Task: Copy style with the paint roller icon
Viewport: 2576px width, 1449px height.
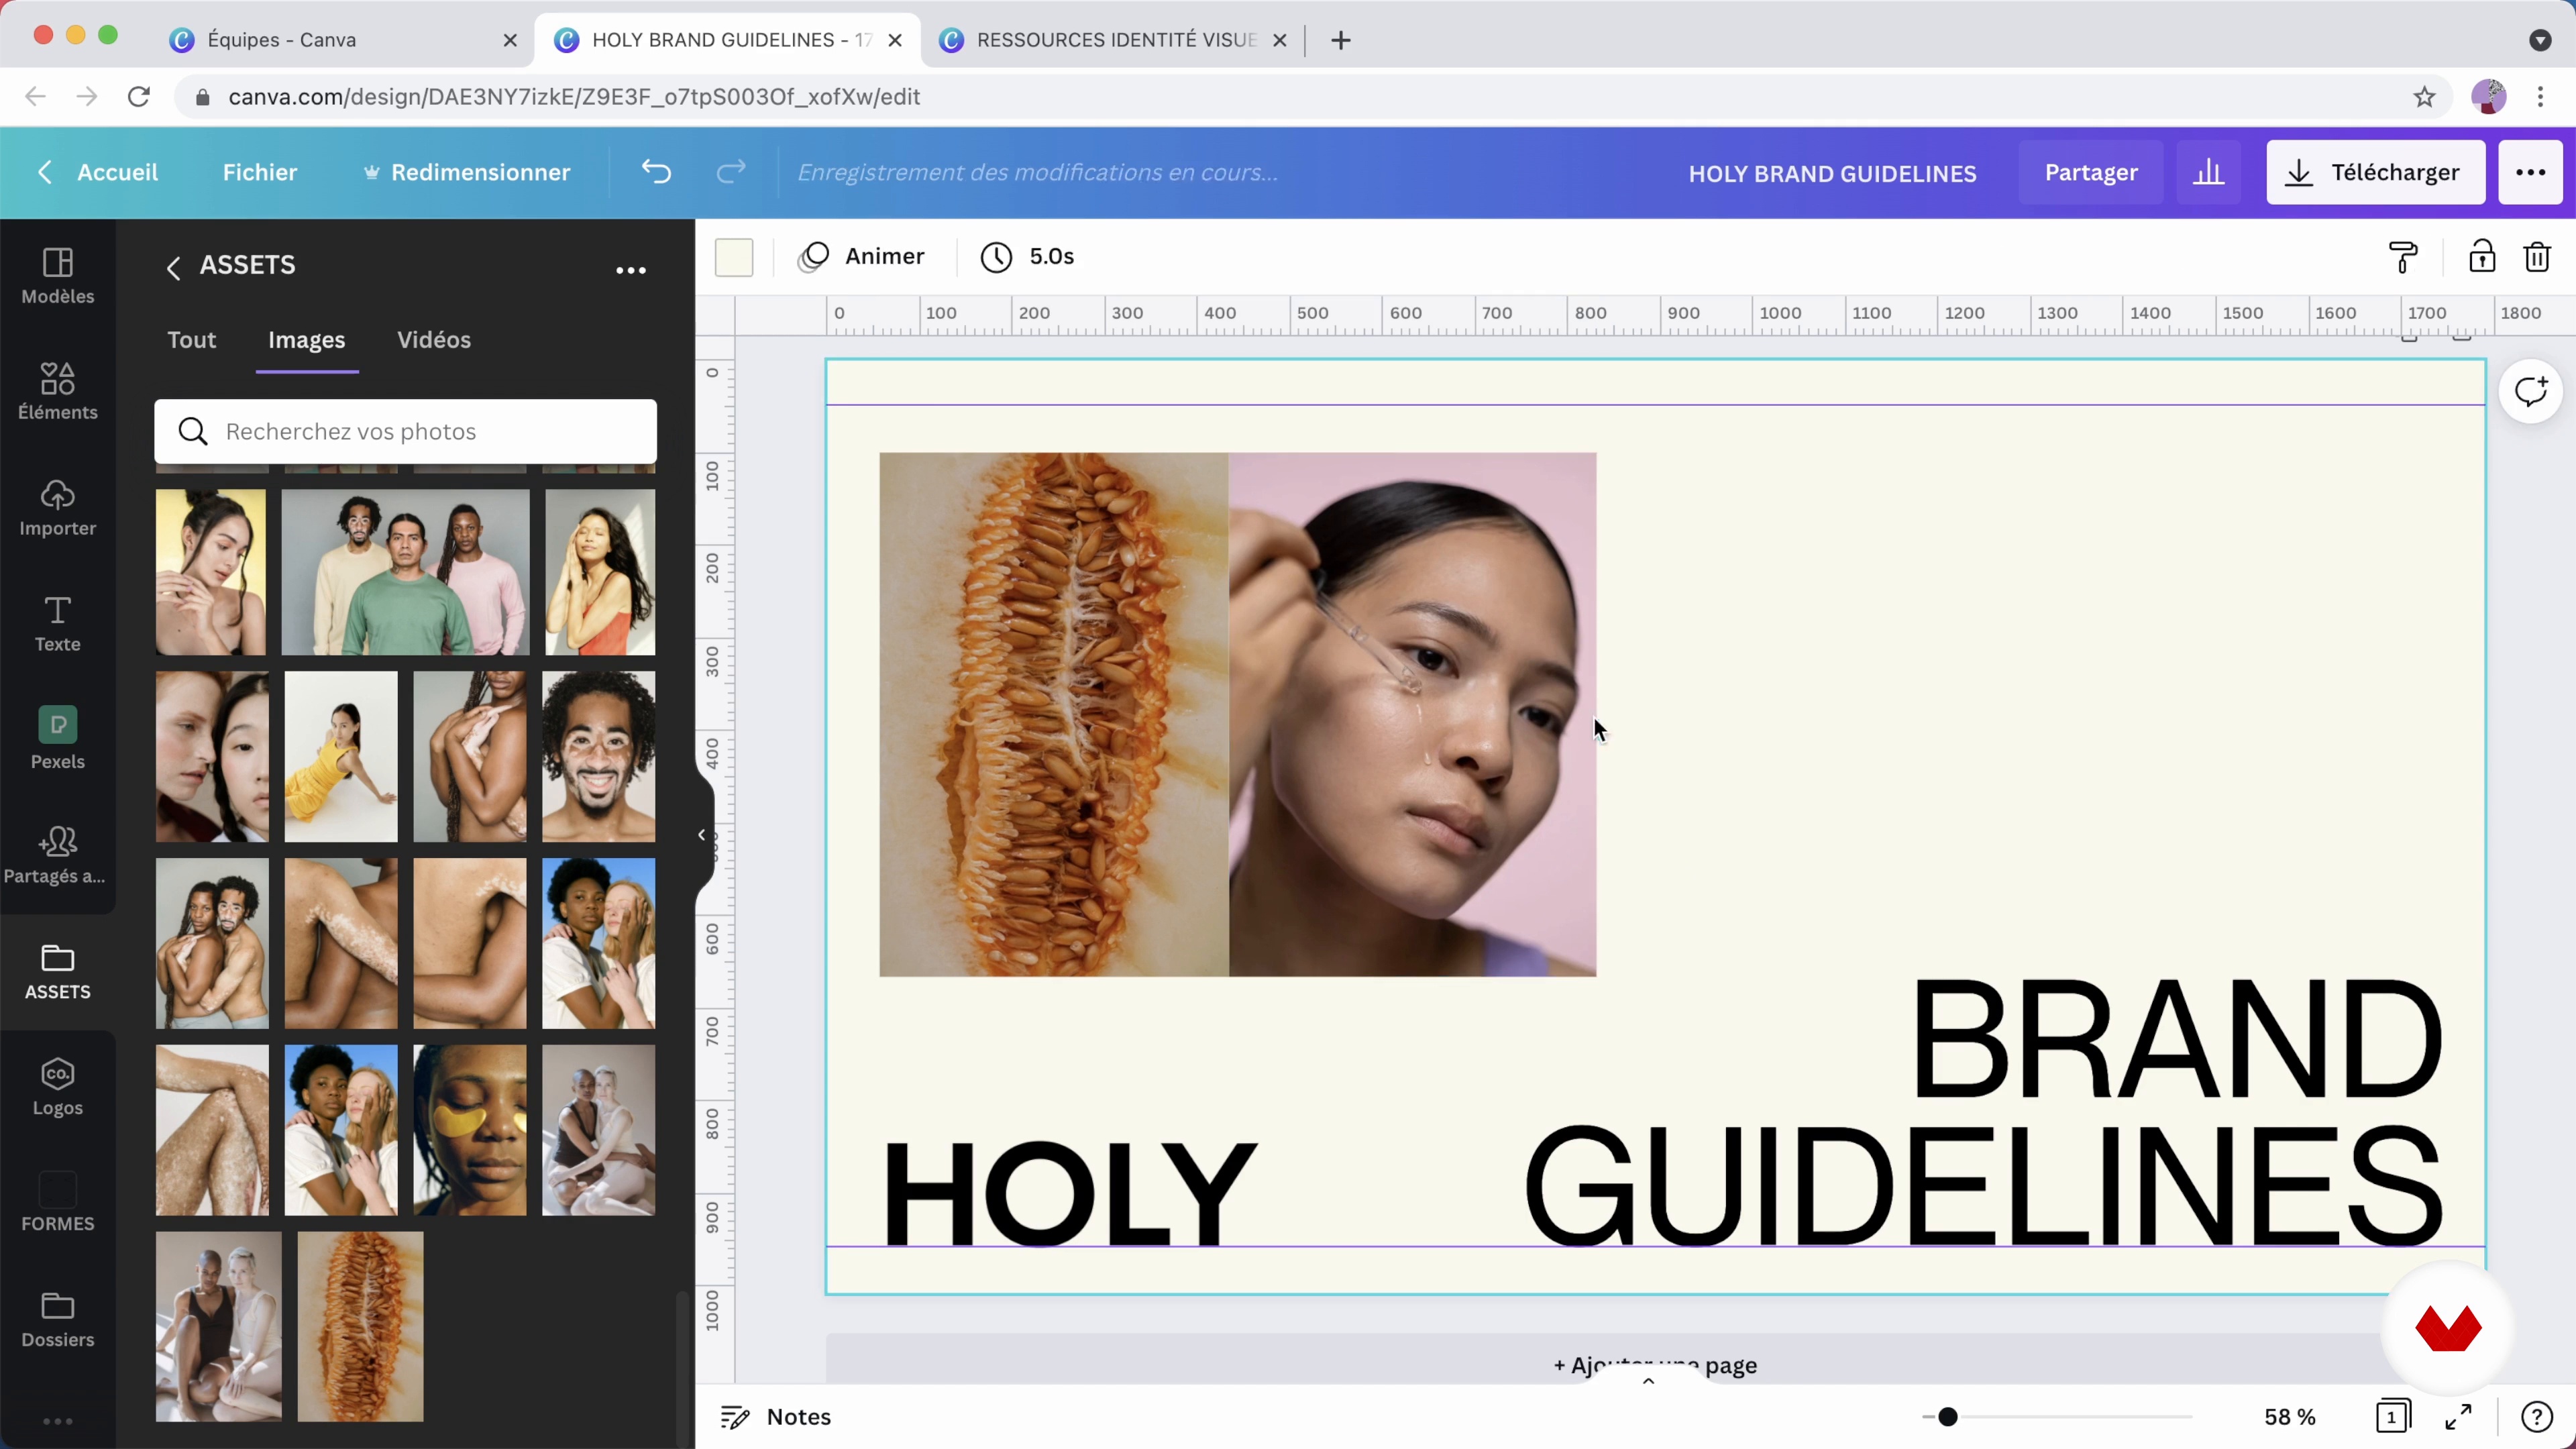Action: pos(2403,257)
